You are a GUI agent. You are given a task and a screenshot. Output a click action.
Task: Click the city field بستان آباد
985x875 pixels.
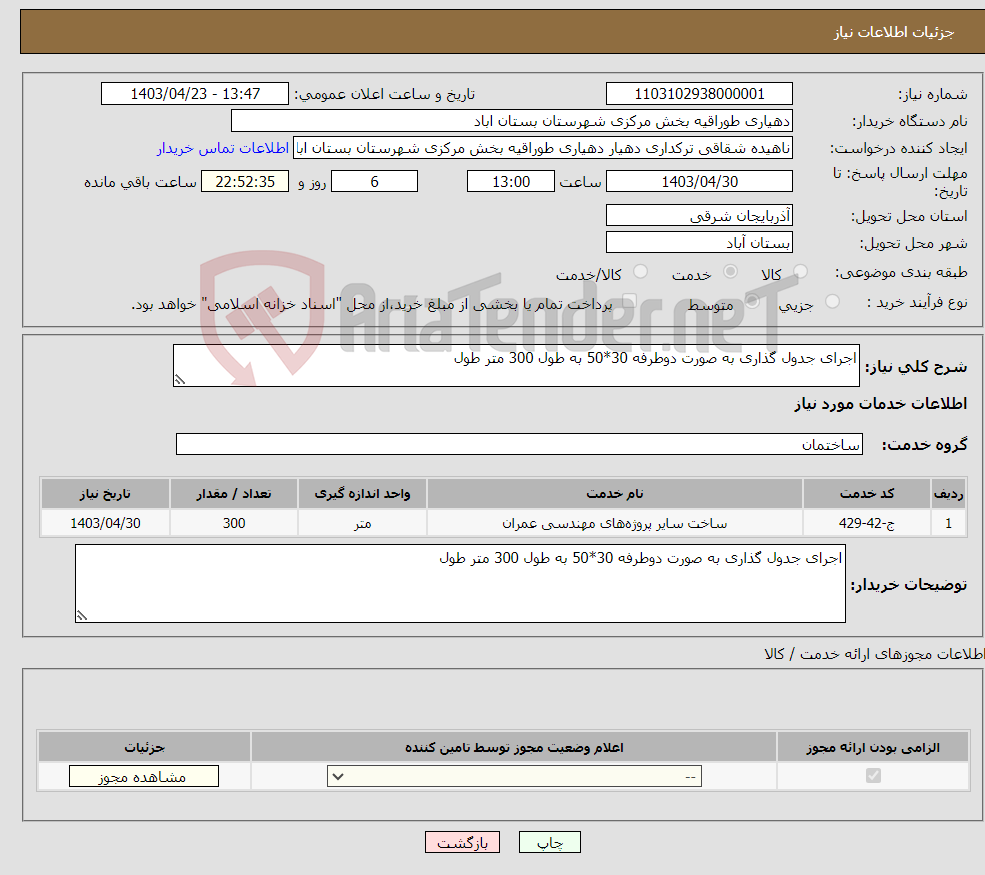click(x=699, y=242)
